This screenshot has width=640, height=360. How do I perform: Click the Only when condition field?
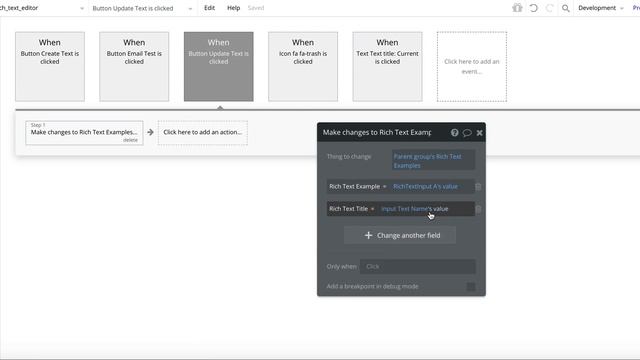tap(418, 267)
